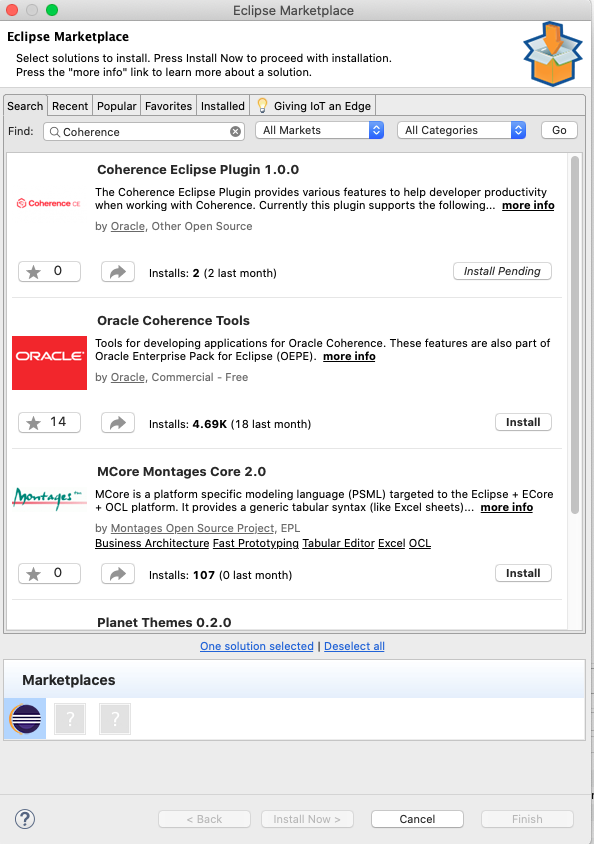Switch to the Popular tab
Viewport: 594px width, 844px height.
click(116, 106)
